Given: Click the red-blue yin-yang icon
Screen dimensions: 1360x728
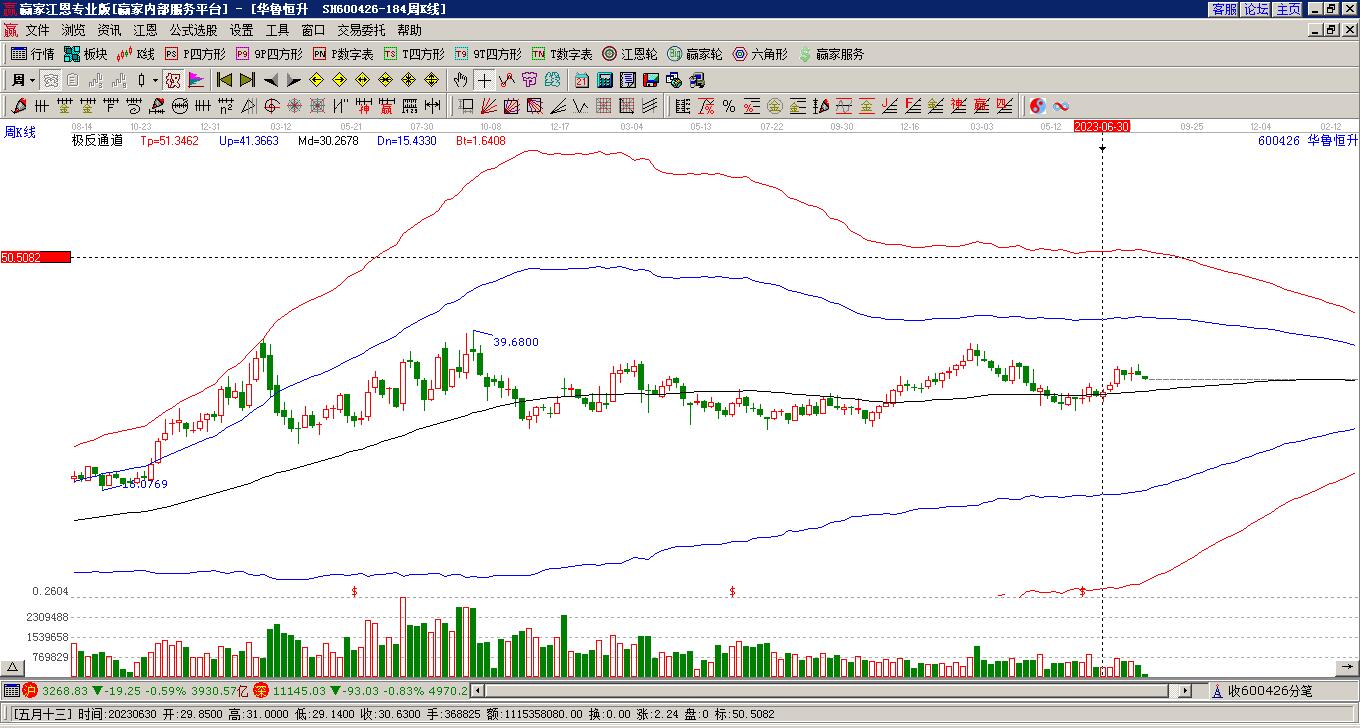Looking at the screenshot, I should tap(1038, 106).
